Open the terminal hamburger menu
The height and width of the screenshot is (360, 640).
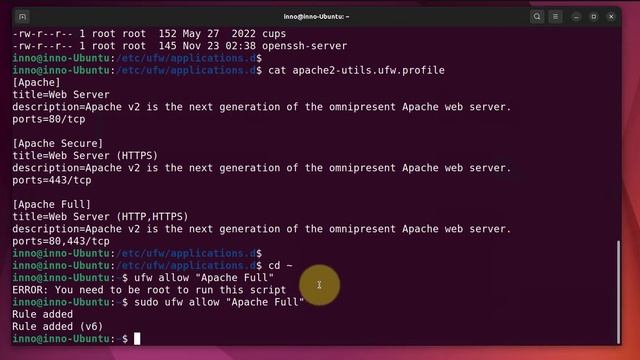pos(555,17)
